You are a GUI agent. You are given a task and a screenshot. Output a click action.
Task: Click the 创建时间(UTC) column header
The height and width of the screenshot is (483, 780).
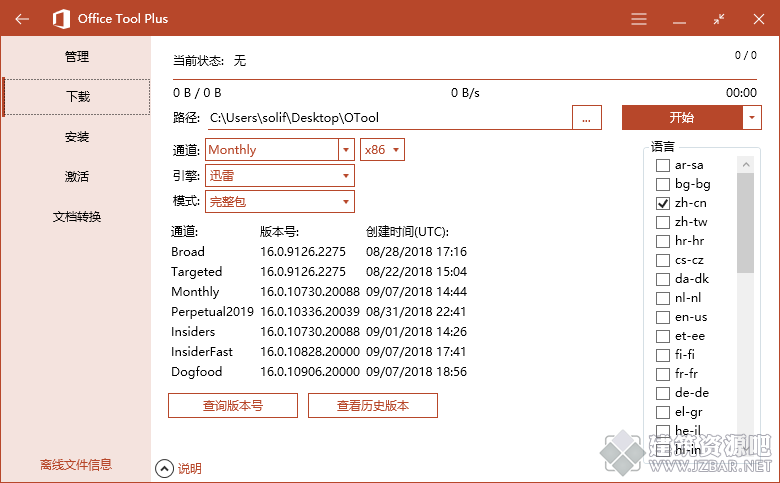(x=407, y=232)
